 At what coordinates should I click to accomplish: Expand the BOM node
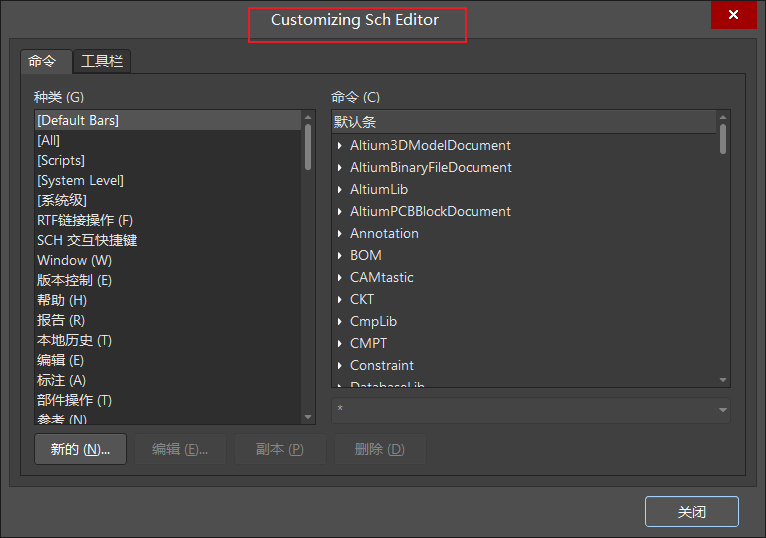point(340,256)
